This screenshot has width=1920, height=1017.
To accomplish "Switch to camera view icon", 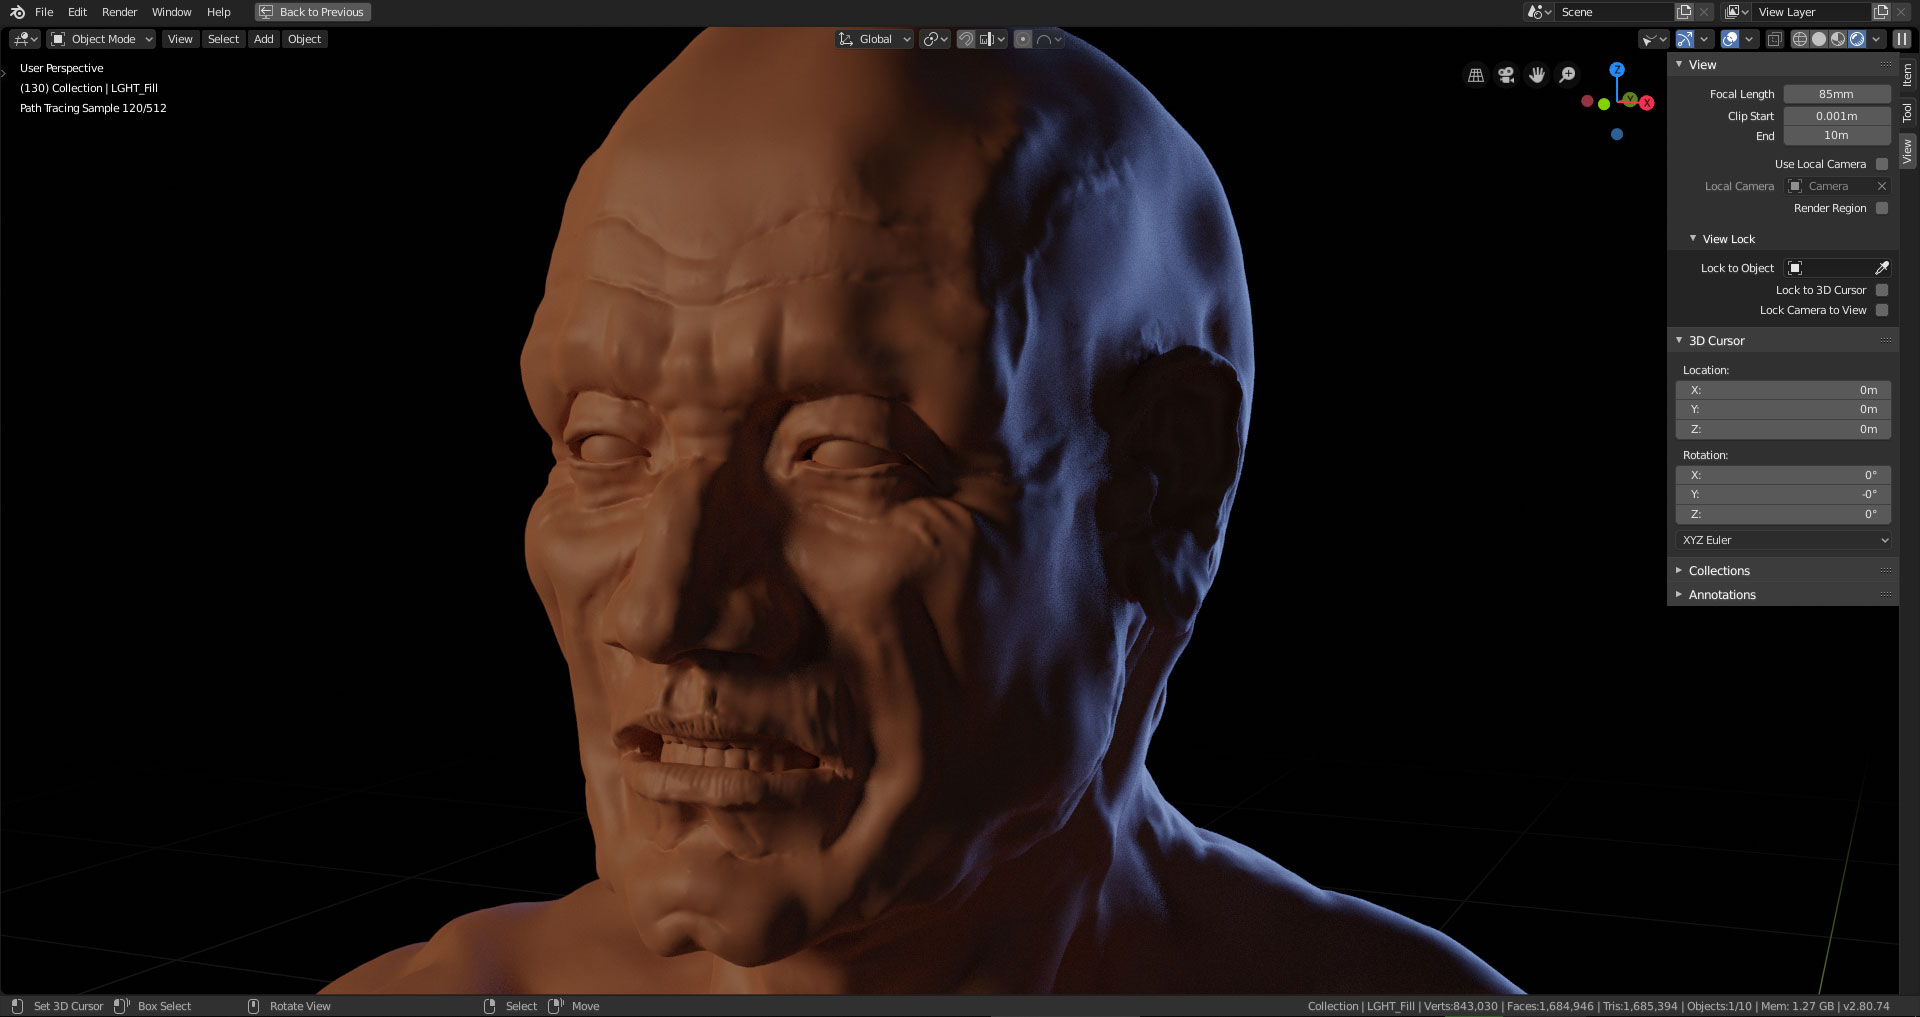I will click(1506, 75).
